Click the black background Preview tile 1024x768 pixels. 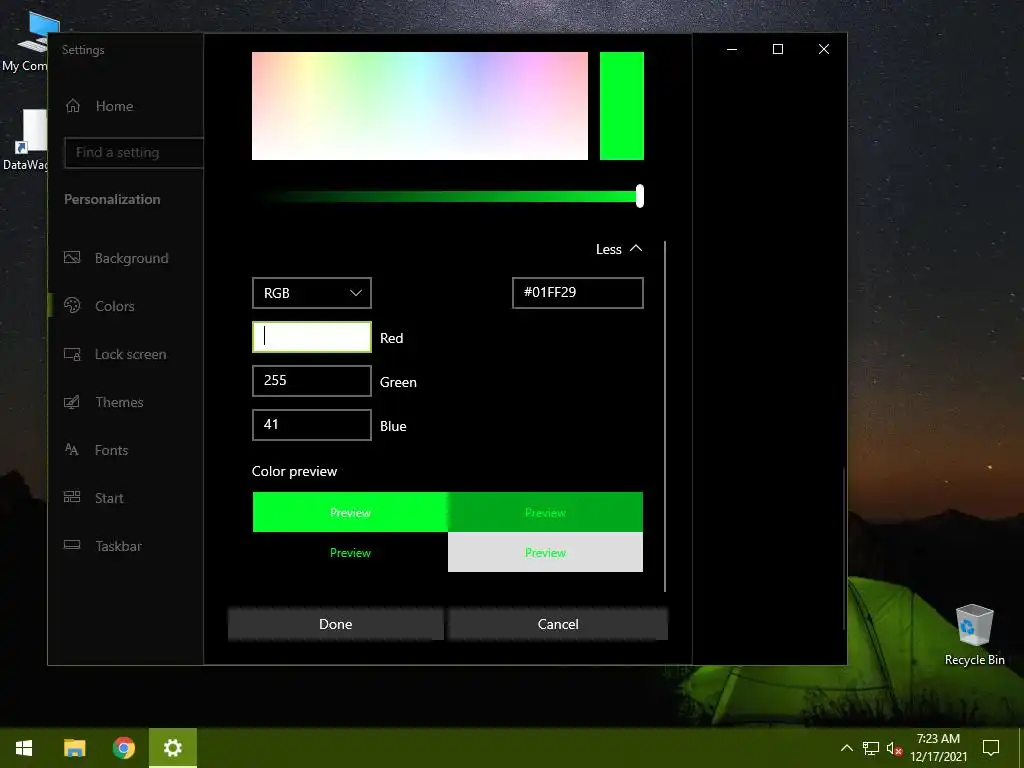(x=350, y=552)
